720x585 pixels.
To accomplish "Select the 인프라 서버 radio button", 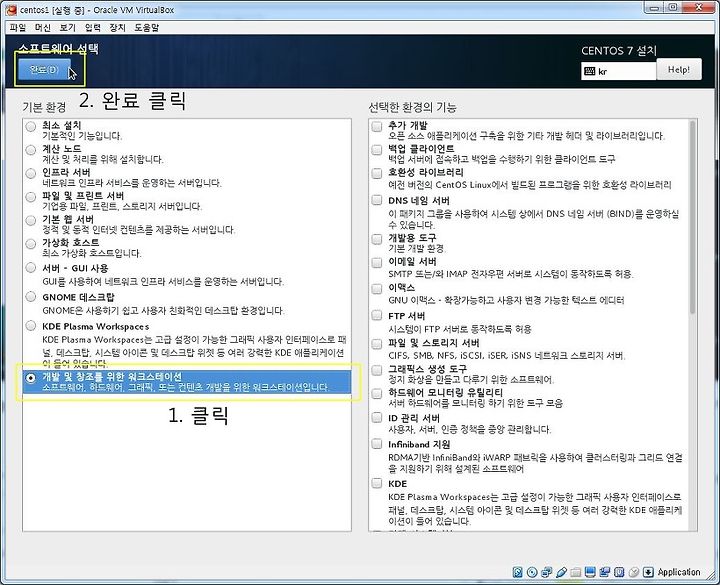I will click(31, 174).
